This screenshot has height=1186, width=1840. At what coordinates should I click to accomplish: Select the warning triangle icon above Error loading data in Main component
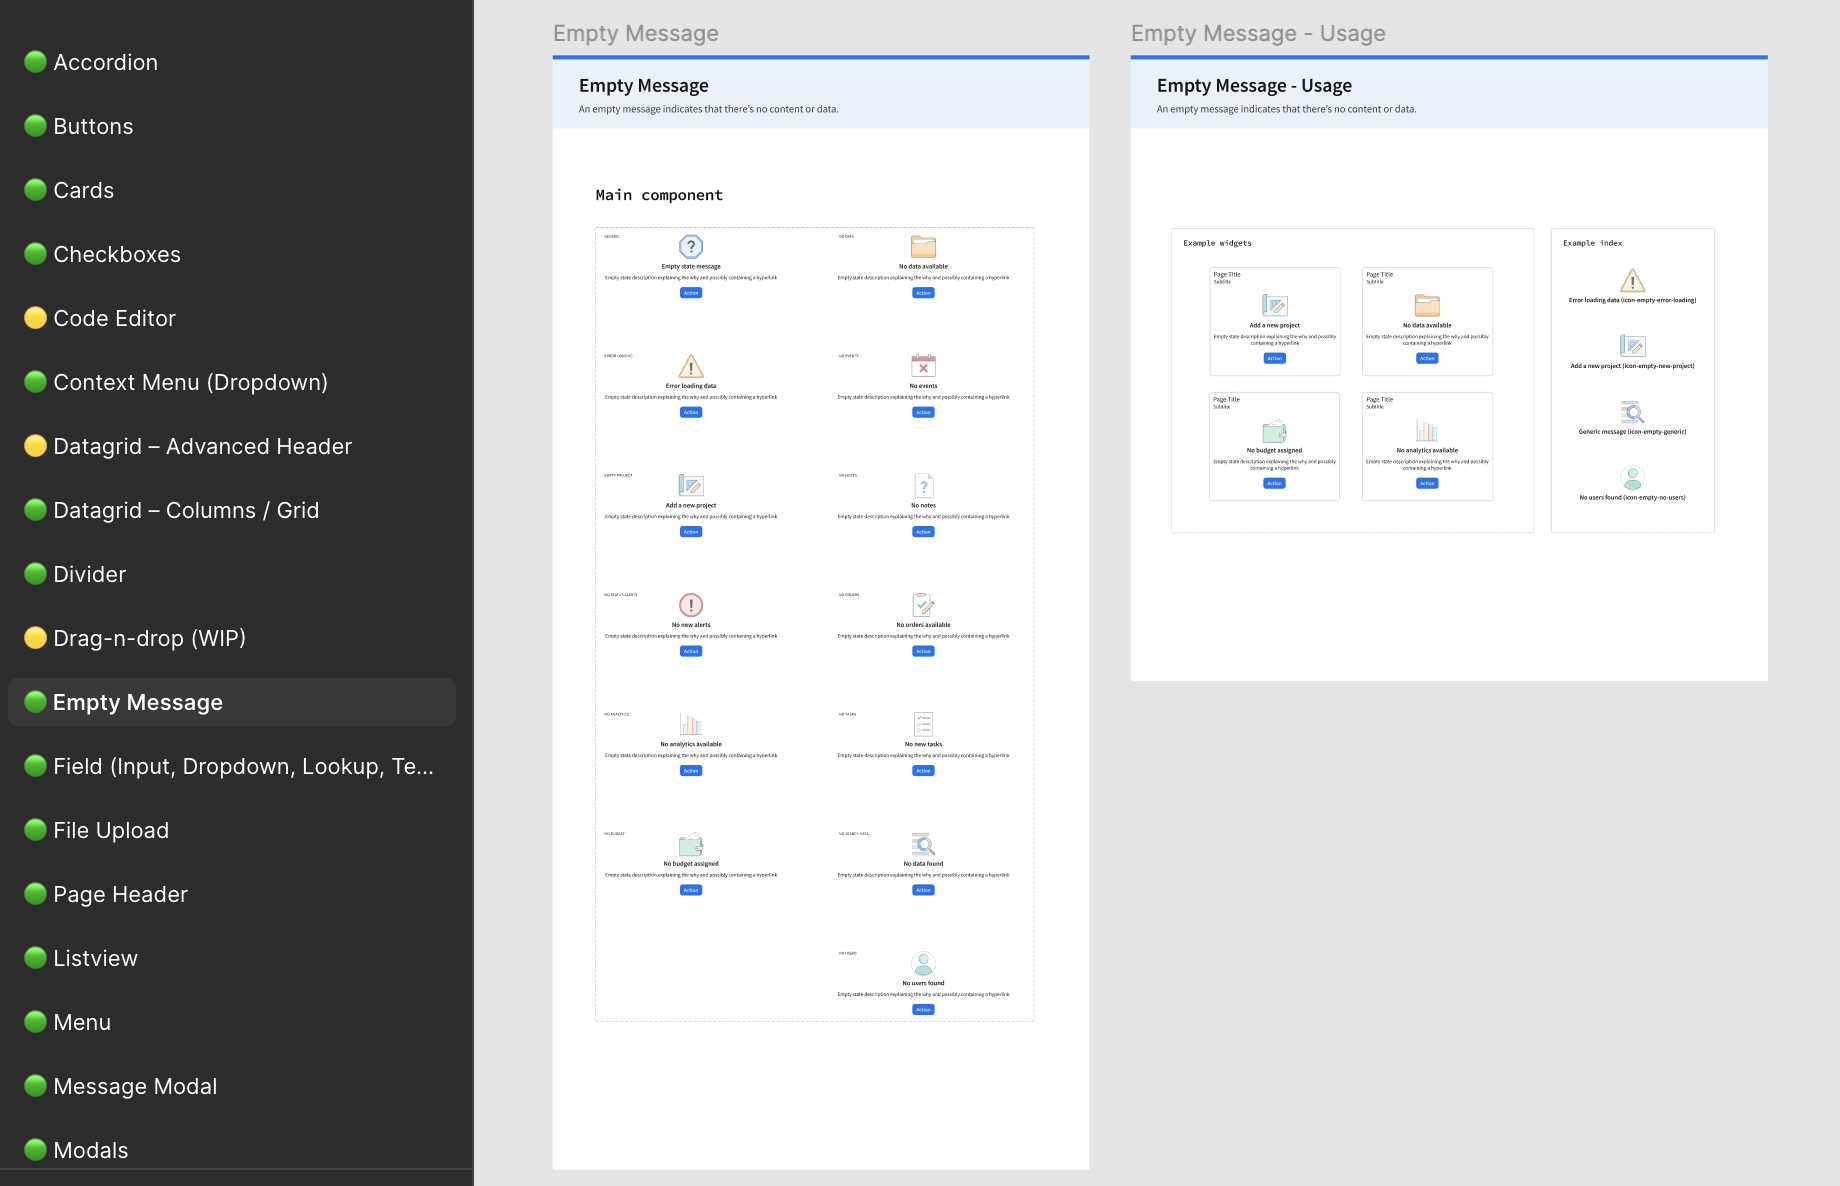tap(691, 366)
